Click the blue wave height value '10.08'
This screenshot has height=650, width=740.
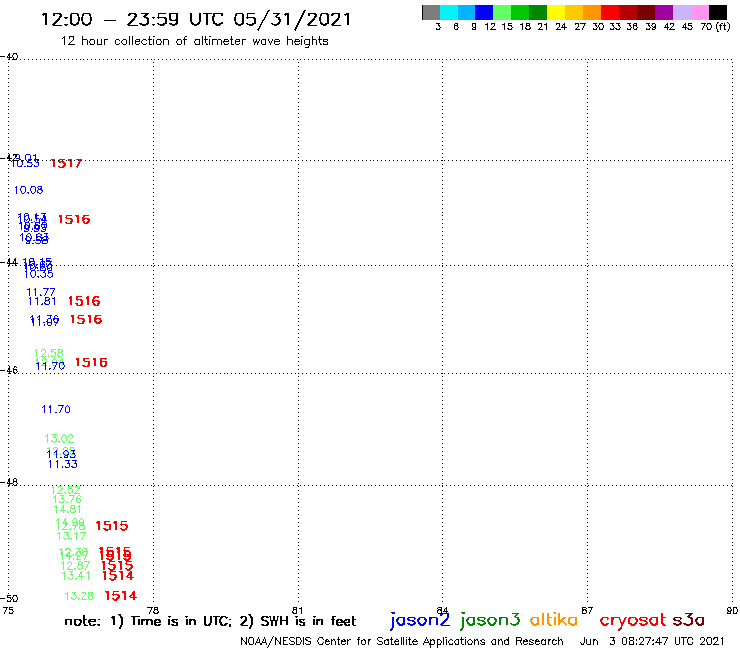pos(28,190)
